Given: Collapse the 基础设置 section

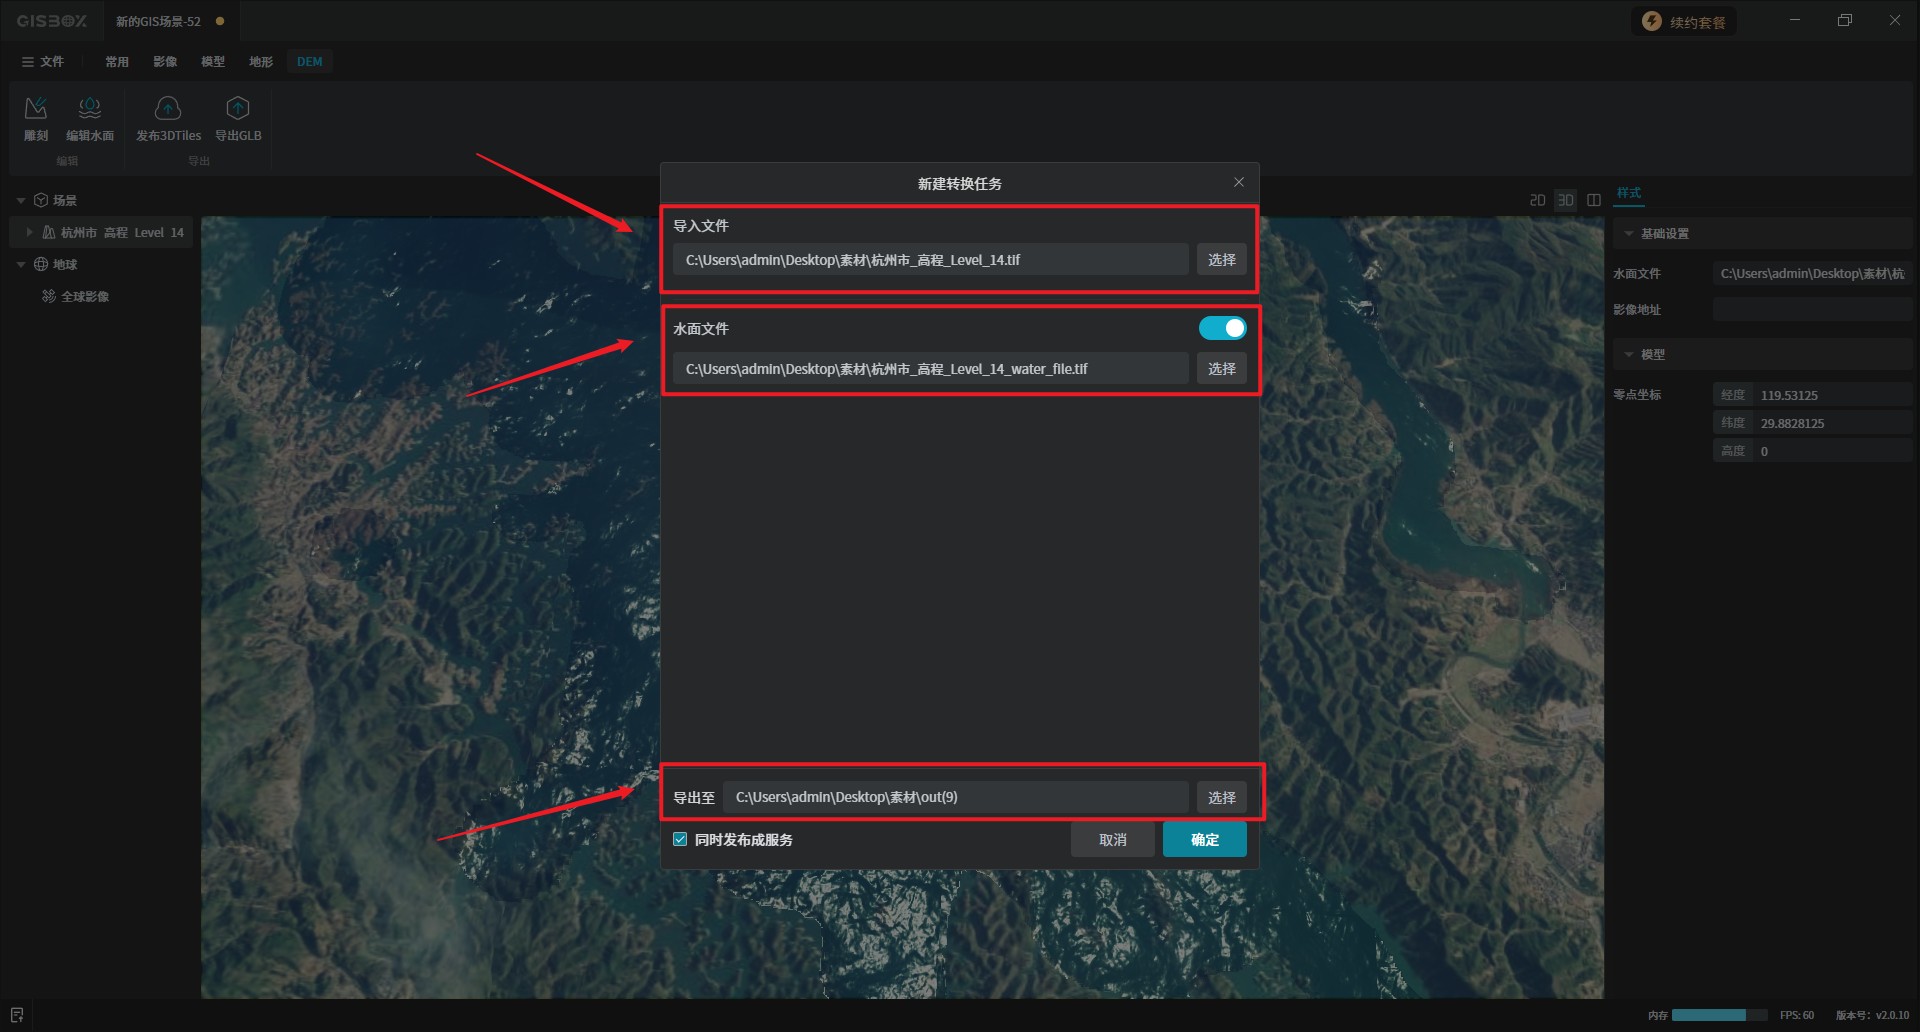Looking at the screenshot, I should click(x=1629, y=234).
